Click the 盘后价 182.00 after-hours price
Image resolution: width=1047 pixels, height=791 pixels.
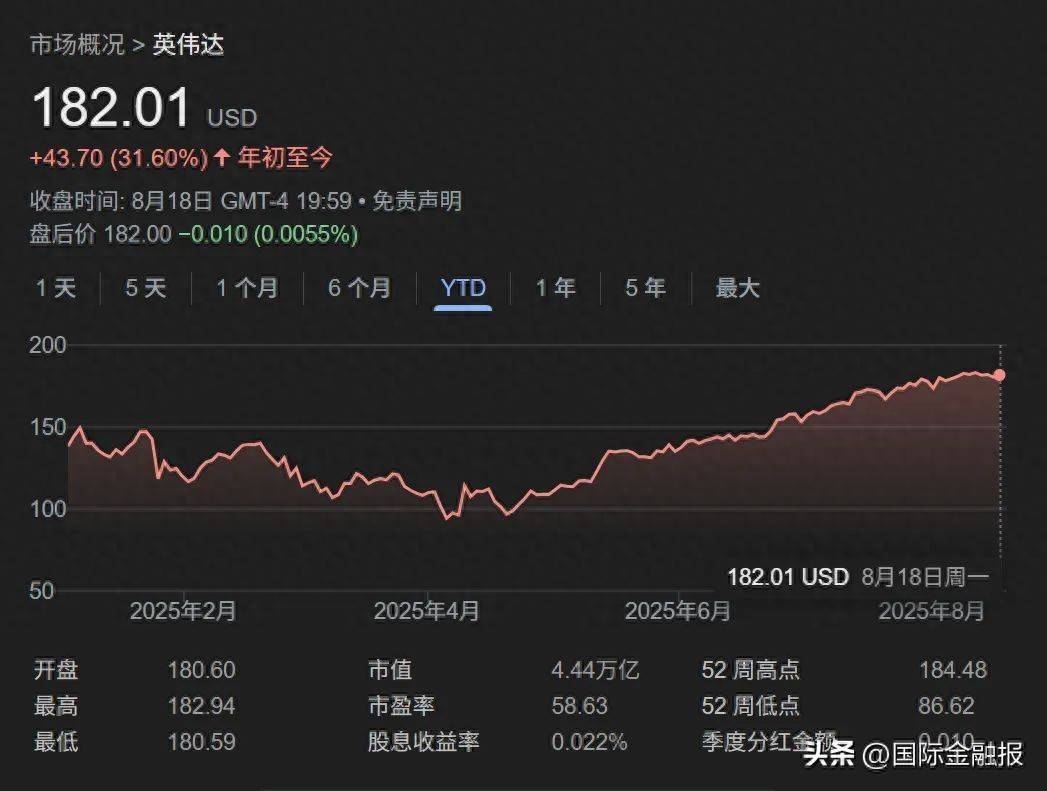101,234
